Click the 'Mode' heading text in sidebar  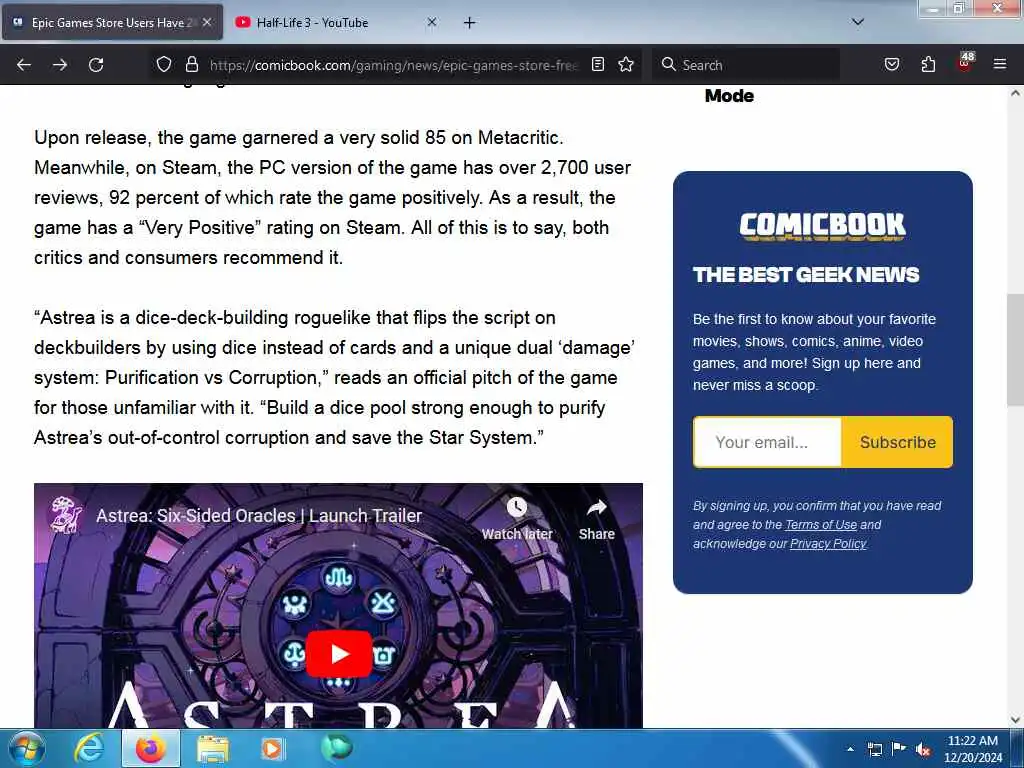729,96
